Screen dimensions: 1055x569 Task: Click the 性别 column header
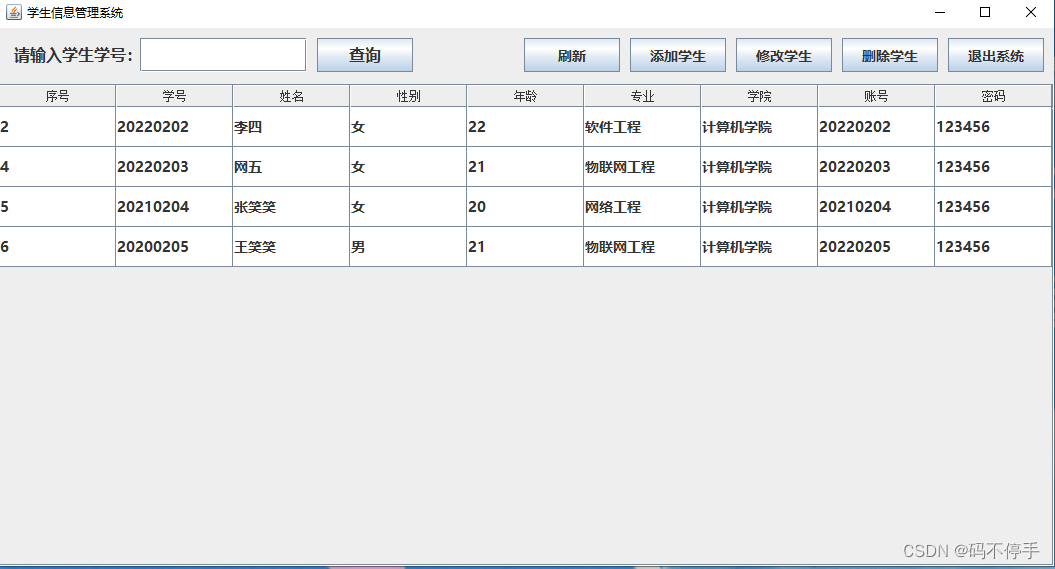[408, 96]
